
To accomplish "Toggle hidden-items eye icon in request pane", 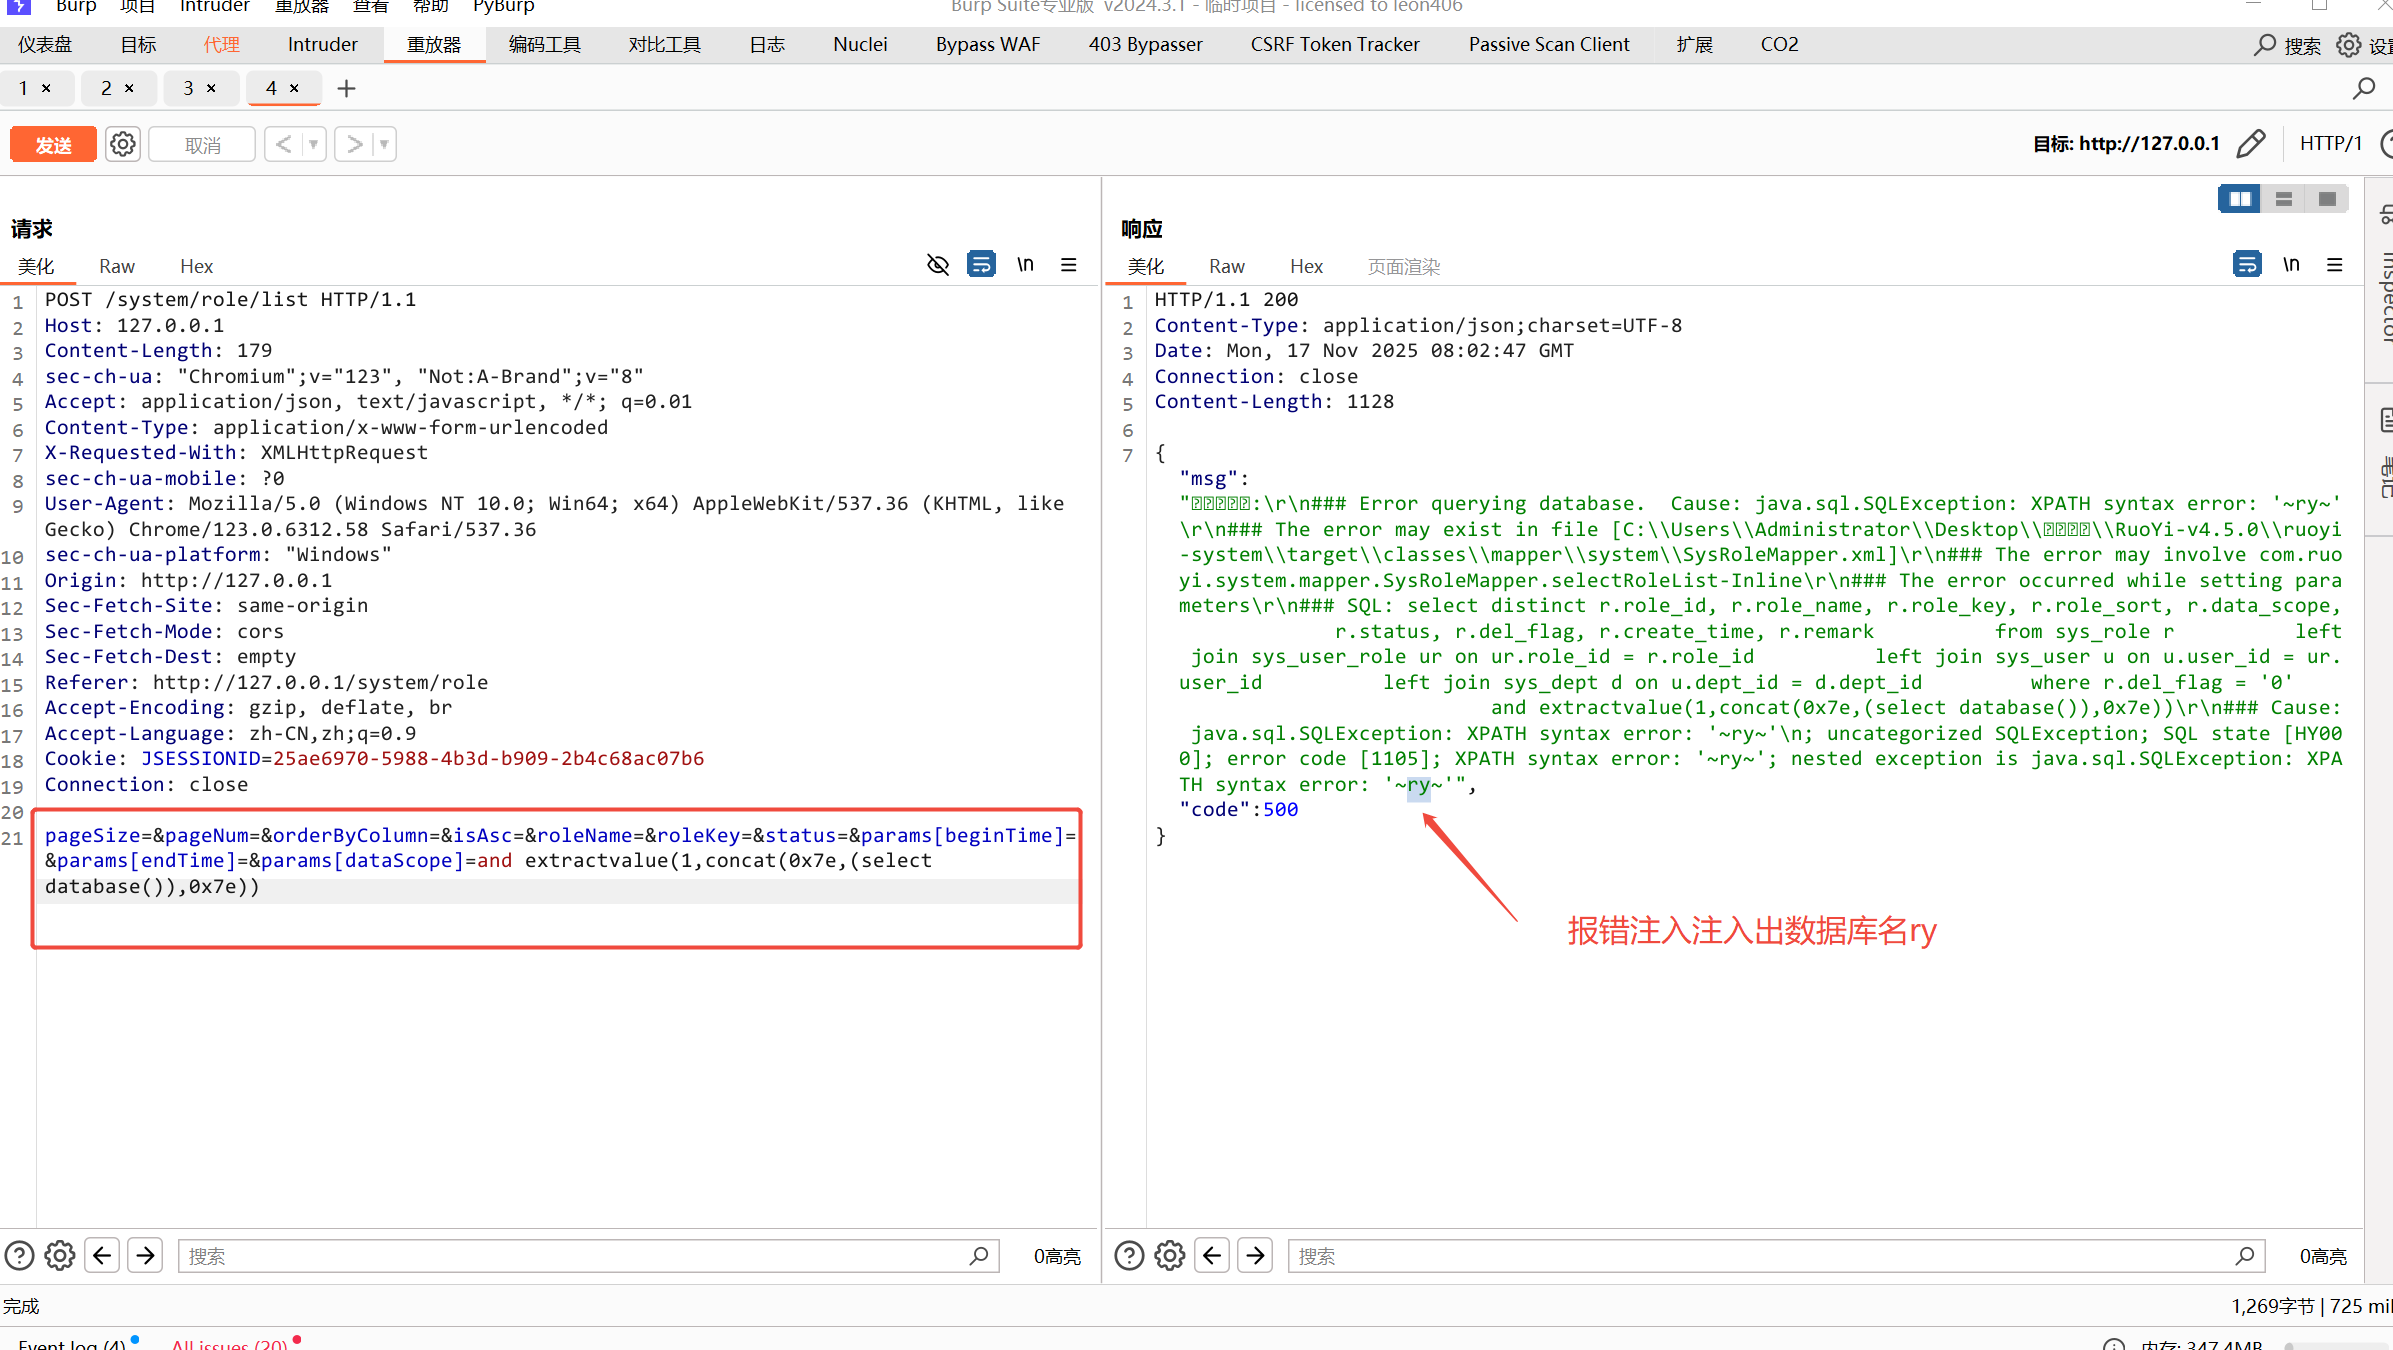I will tap(937, 265).
